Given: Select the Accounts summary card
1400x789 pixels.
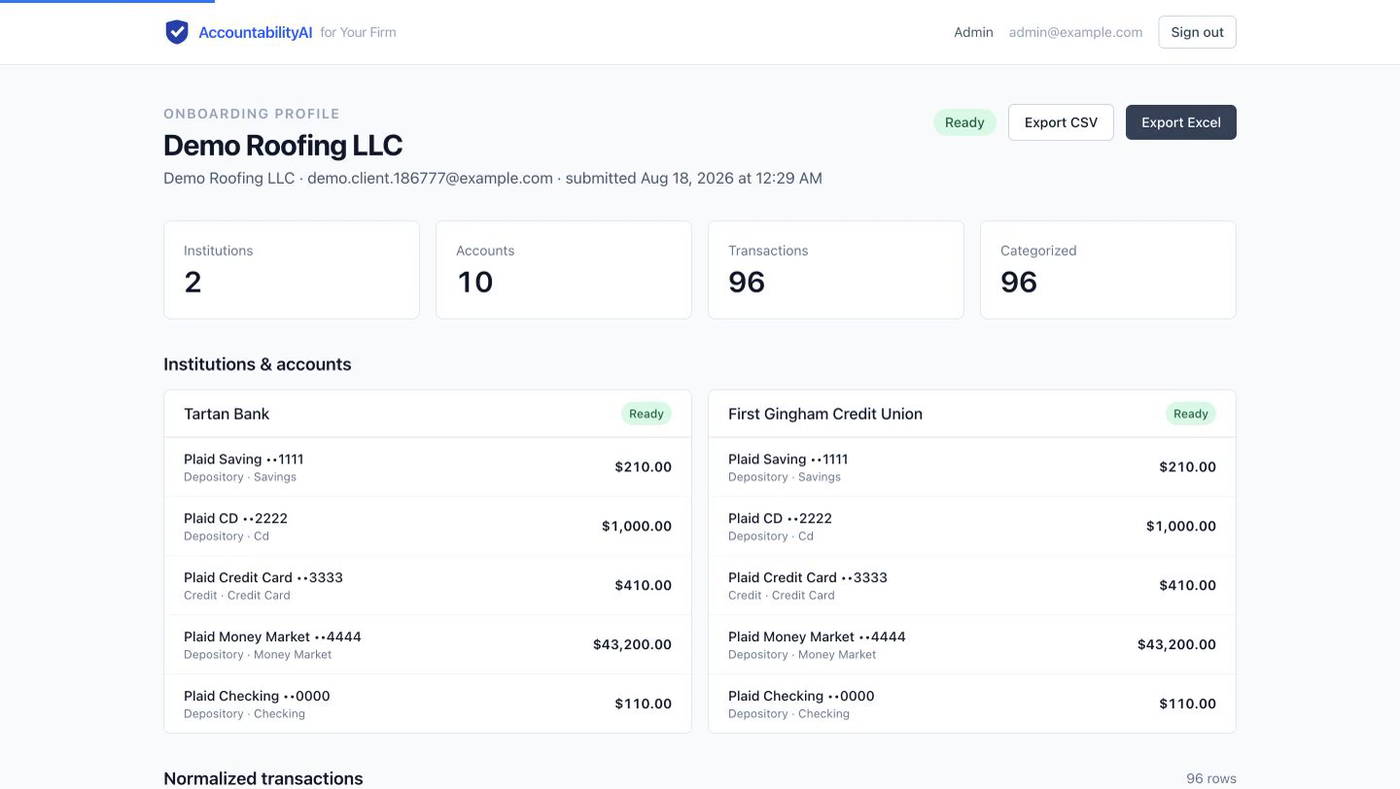Looking at the screenshot, I should pyautogui.click(x=563, y=270).
